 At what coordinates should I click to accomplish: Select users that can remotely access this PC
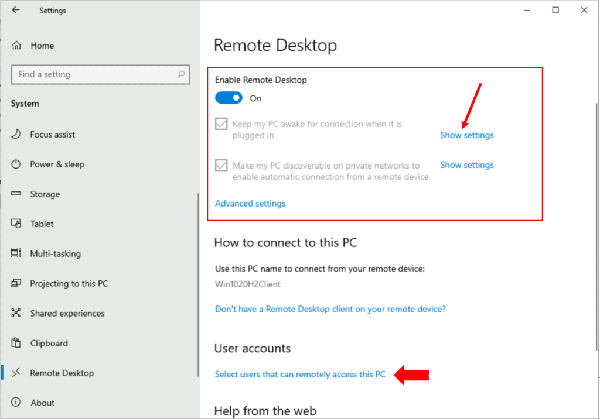click(x=300, y=375)
